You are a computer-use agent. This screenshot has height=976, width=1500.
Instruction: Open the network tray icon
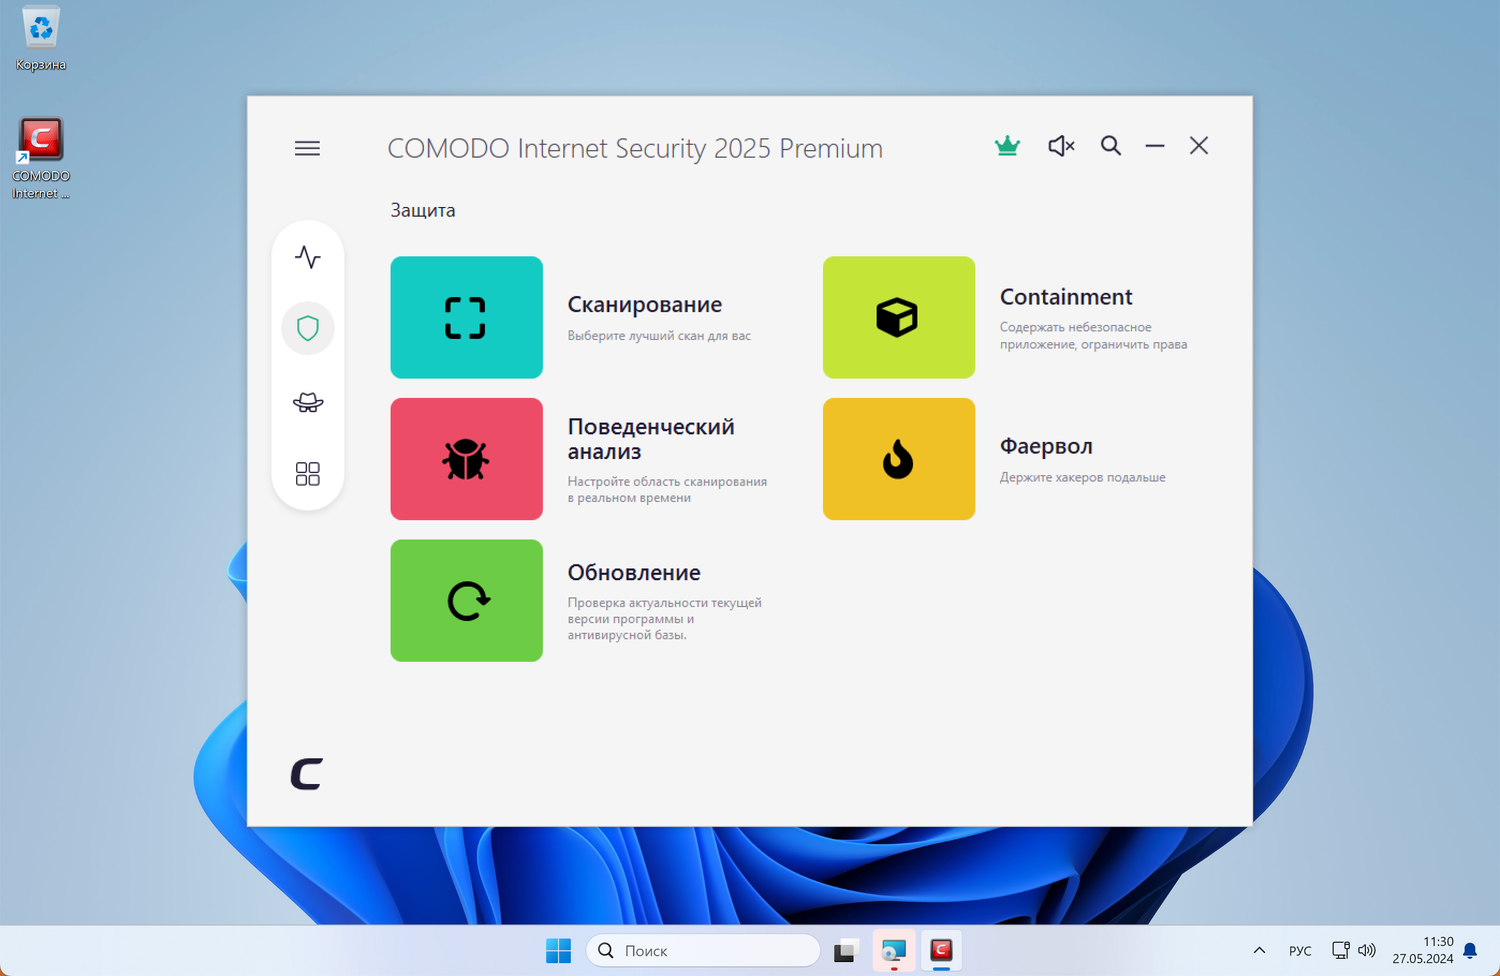point(1341,950)
